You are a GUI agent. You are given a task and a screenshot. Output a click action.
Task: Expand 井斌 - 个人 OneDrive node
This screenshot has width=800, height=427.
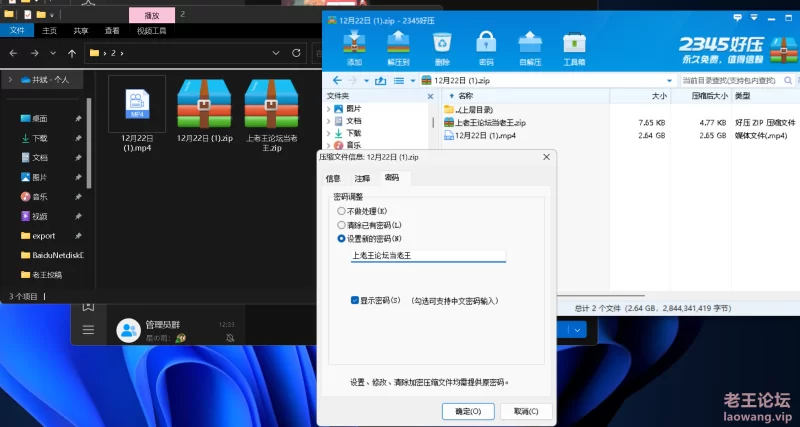[10, 80]
